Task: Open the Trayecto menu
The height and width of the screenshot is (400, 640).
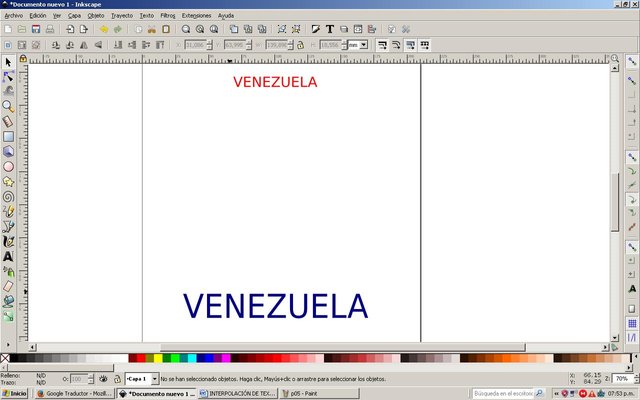Action: click(x=122, y=16)
